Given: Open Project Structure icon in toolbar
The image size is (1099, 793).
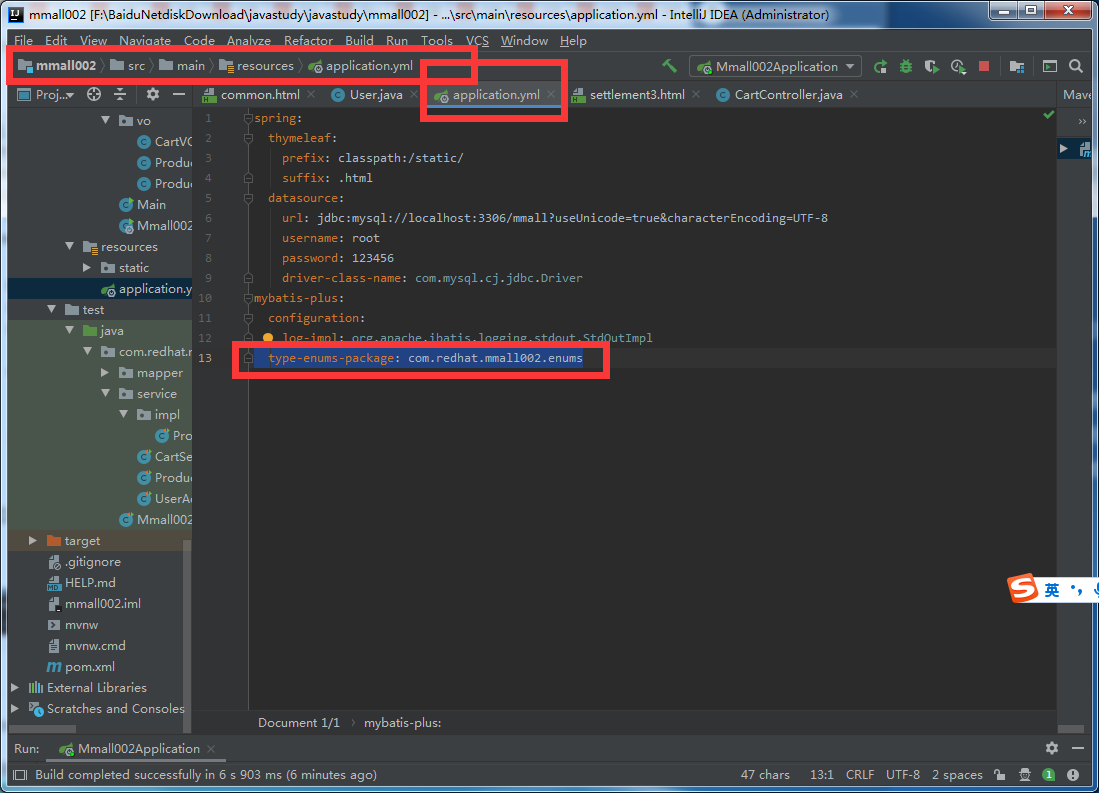Looking at the screenshot, I should (1016, 67).
